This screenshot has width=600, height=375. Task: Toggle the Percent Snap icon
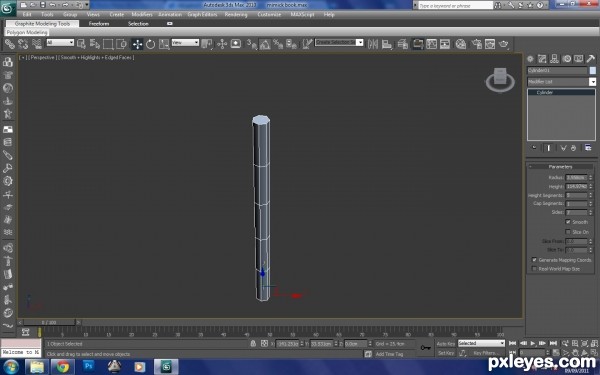278,44
